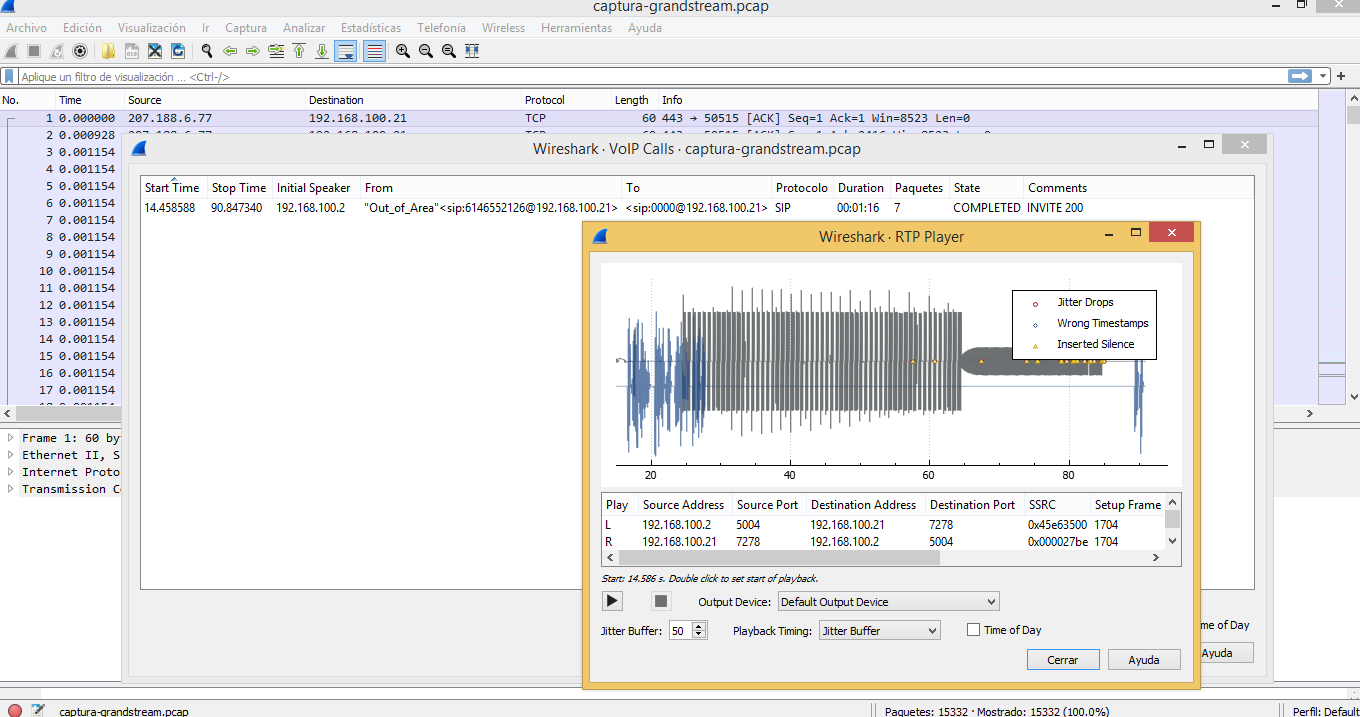Image resolution: width=1360 pixels, height=717 pixels.
Task: Expand Ethernet II tree item
Action: click(x=11, y=455)
